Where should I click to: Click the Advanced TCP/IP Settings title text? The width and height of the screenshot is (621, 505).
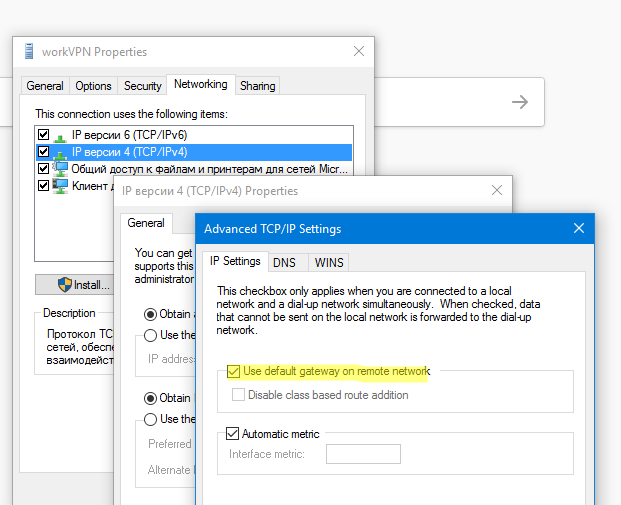pyautogui.click(x=272, y=229)
